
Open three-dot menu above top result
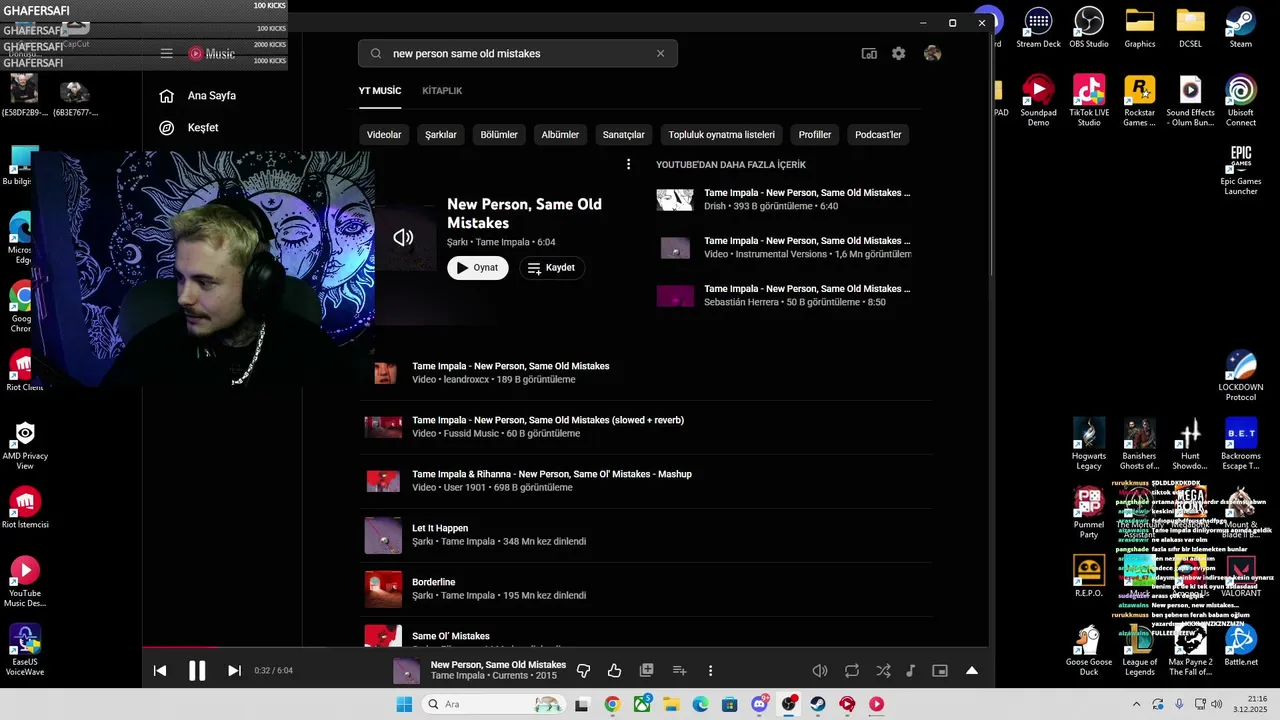pos(628,164)
